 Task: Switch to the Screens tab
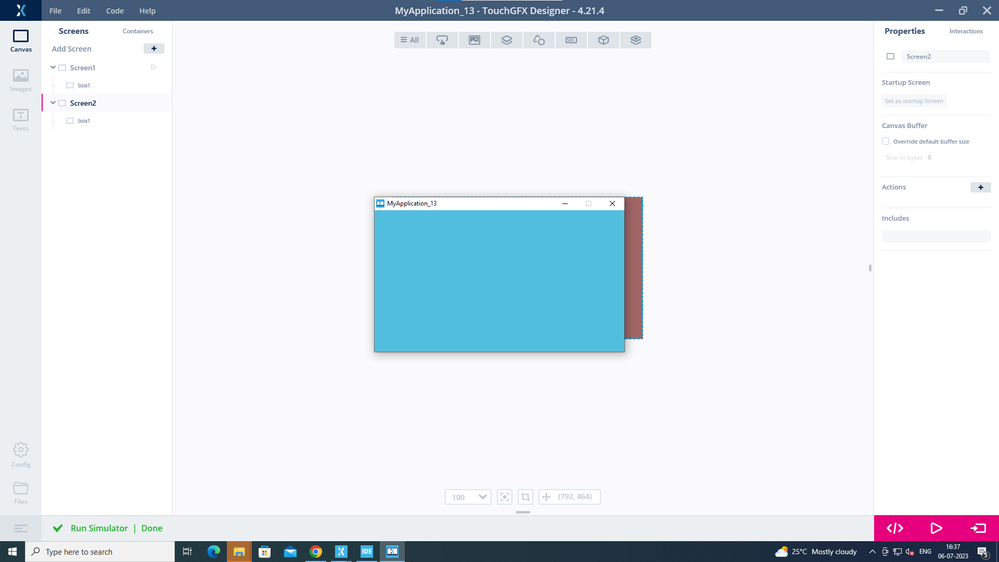click(x=73, y=31)
